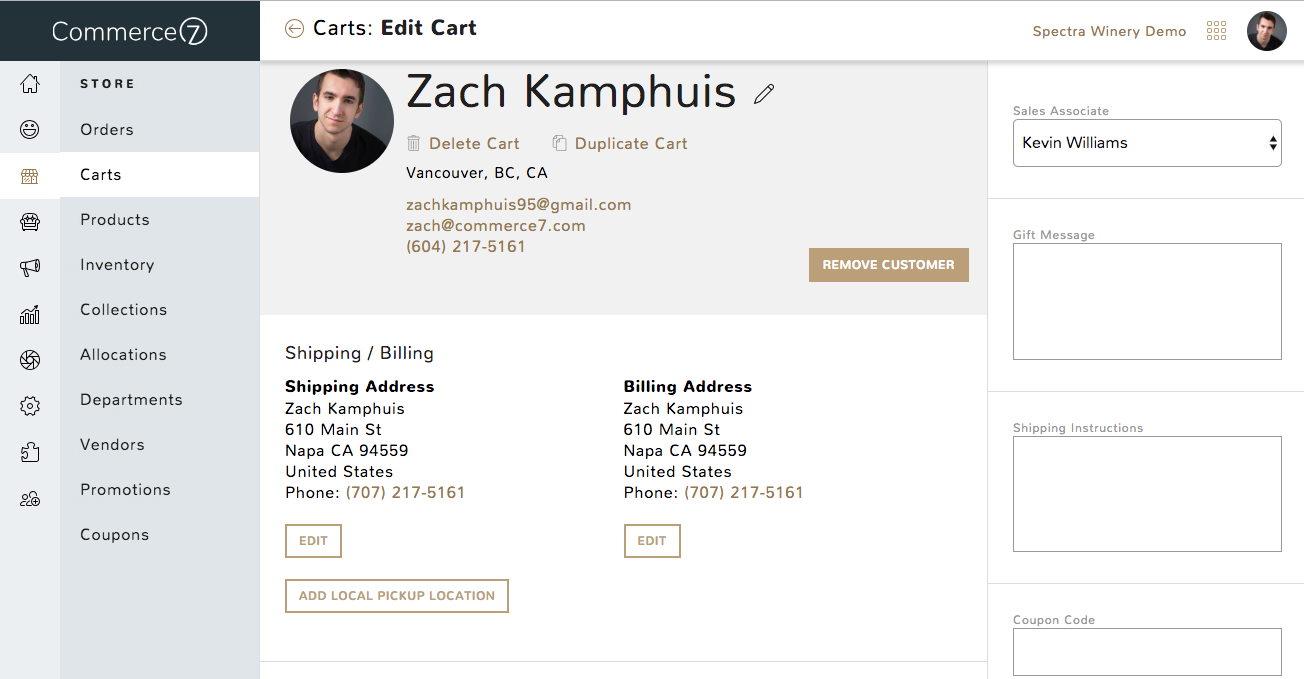The image size is (1304, 679).
Task: Open the Sales Associate dropdown
Action: pos(1147,143)
